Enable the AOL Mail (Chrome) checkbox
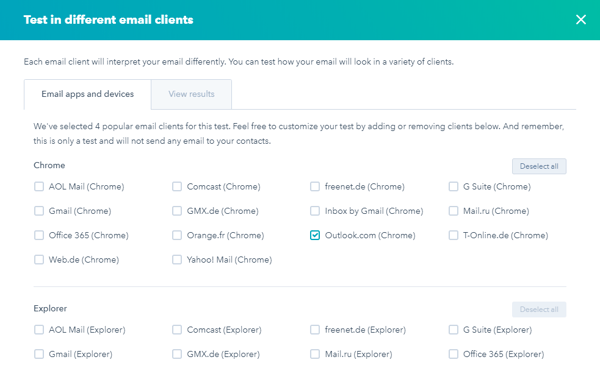The width and height of the screenshot is (600, 368). point(39,187)
